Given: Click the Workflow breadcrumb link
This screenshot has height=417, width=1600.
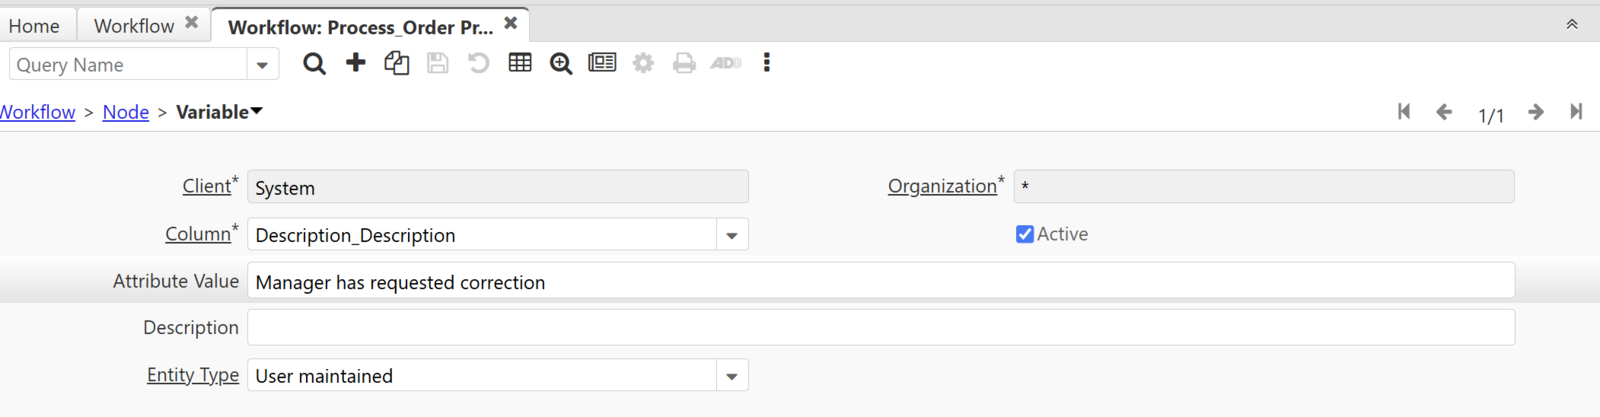Looking at the screenshot, I should point(37,112).
